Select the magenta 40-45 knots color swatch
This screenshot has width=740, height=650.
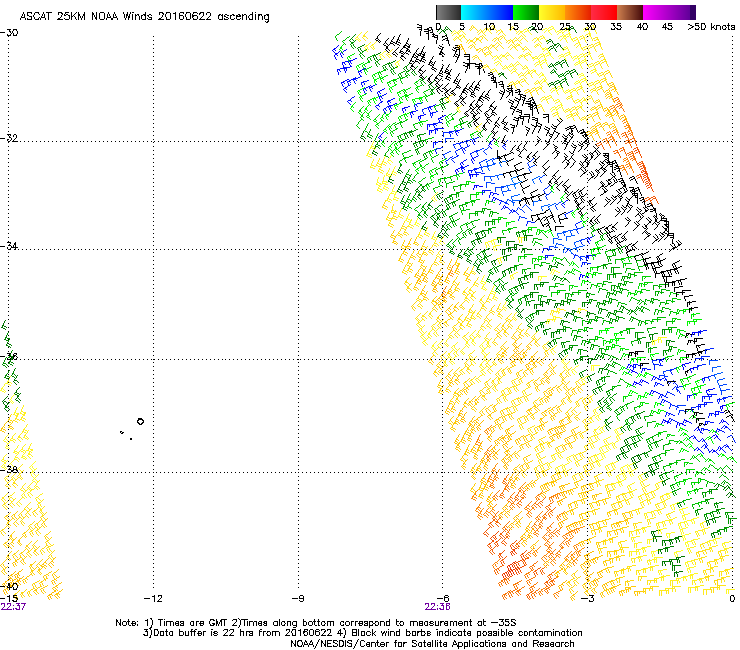pyautogui.click(x=656, y=12)
